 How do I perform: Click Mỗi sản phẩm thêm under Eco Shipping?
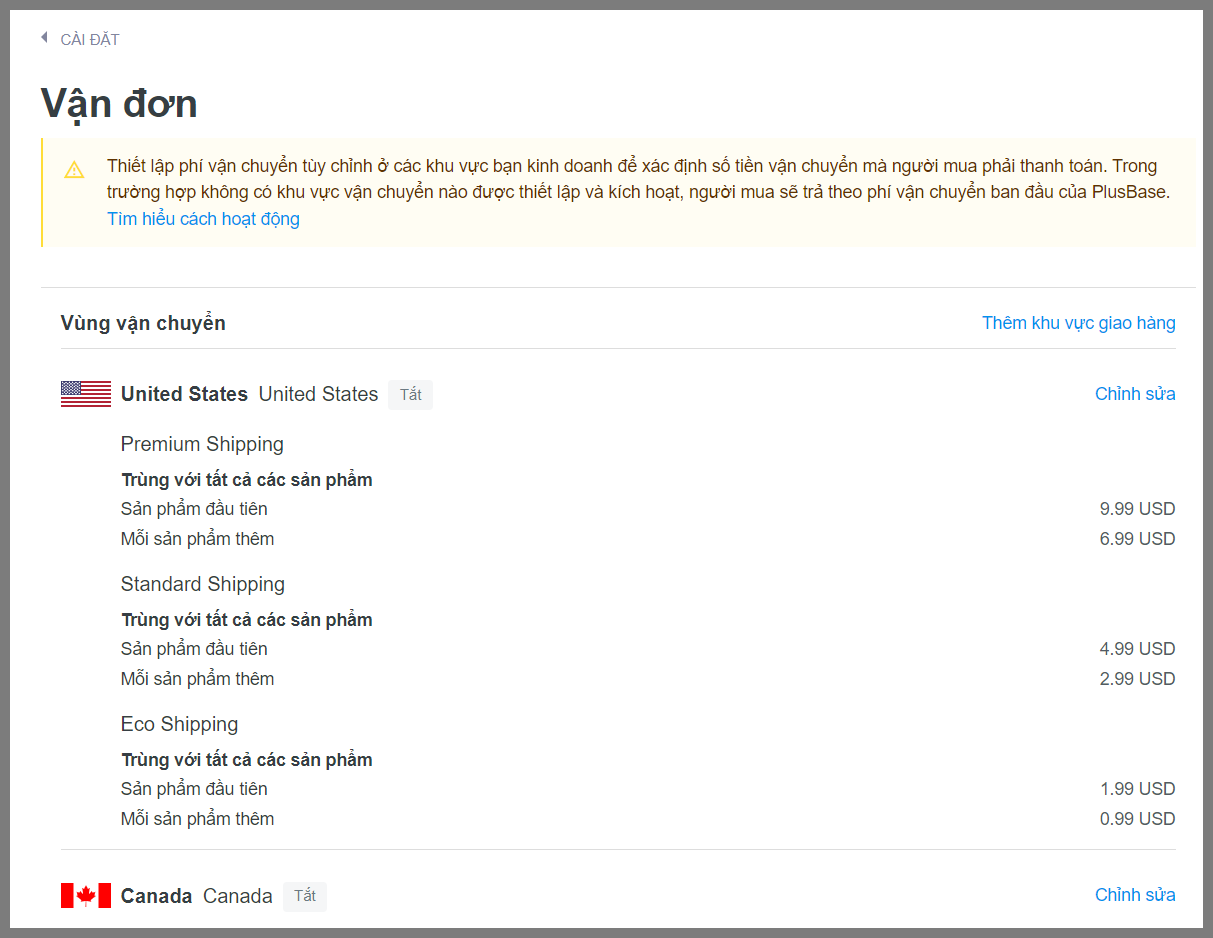197,819
